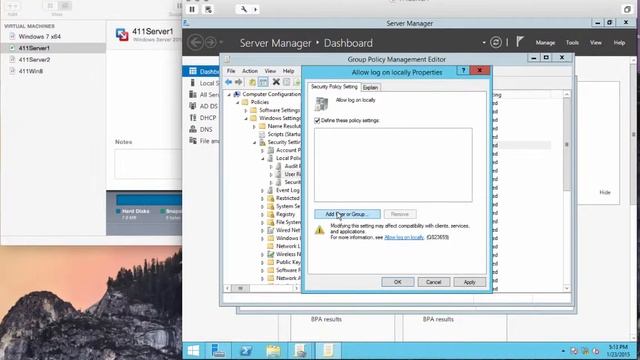Select 411Win8 virtual machine in list
Screen dimensions: 640x360
(x=31, y=71)
